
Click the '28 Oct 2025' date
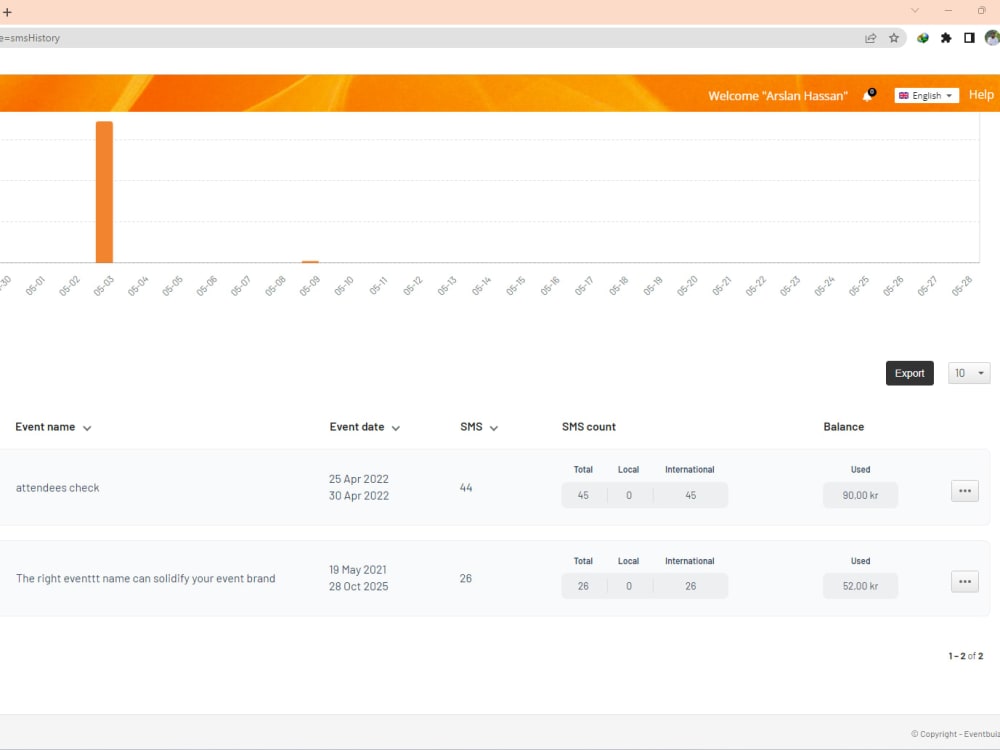[x=358, y=587]
